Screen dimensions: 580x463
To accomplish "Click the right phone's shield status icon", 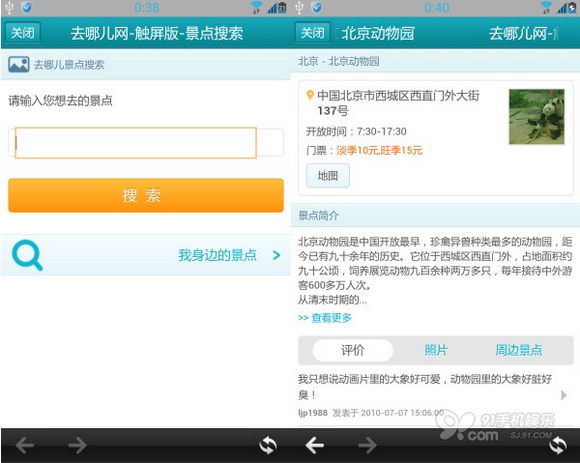I will point(317,7).
